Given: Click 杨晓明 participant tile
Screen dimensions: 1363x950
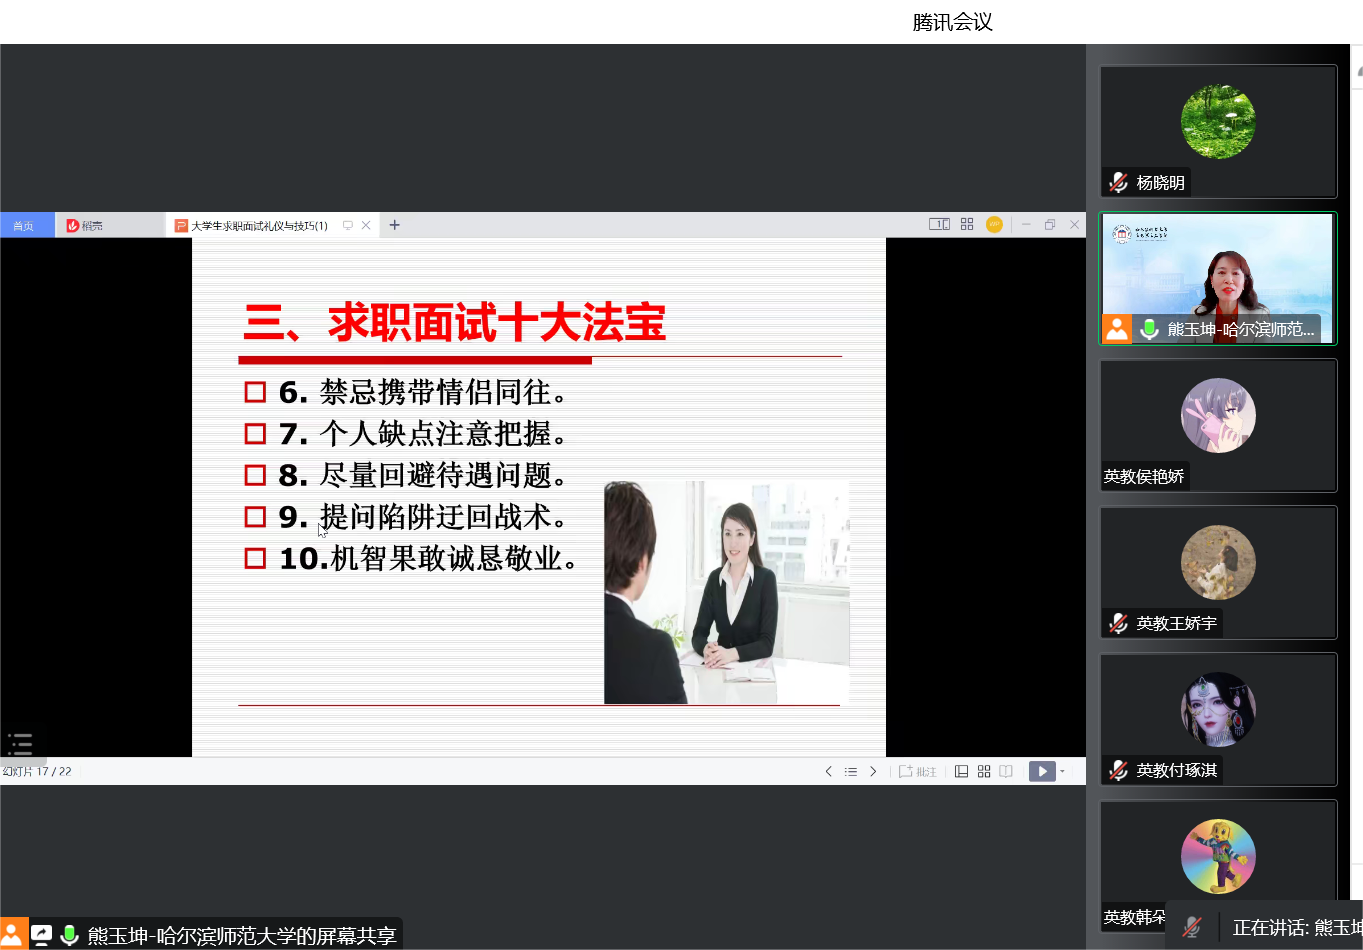Looking at the screenshot, I should pyautogui.click(x=1217, y=130).
